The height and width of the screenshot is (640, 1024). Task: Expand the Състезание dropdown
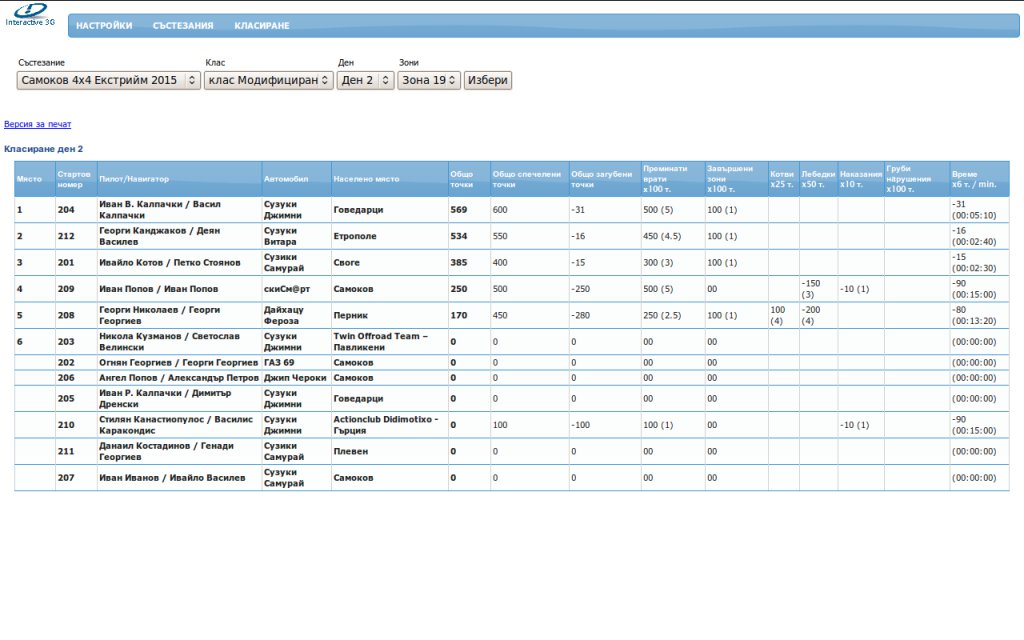[110, 80]
